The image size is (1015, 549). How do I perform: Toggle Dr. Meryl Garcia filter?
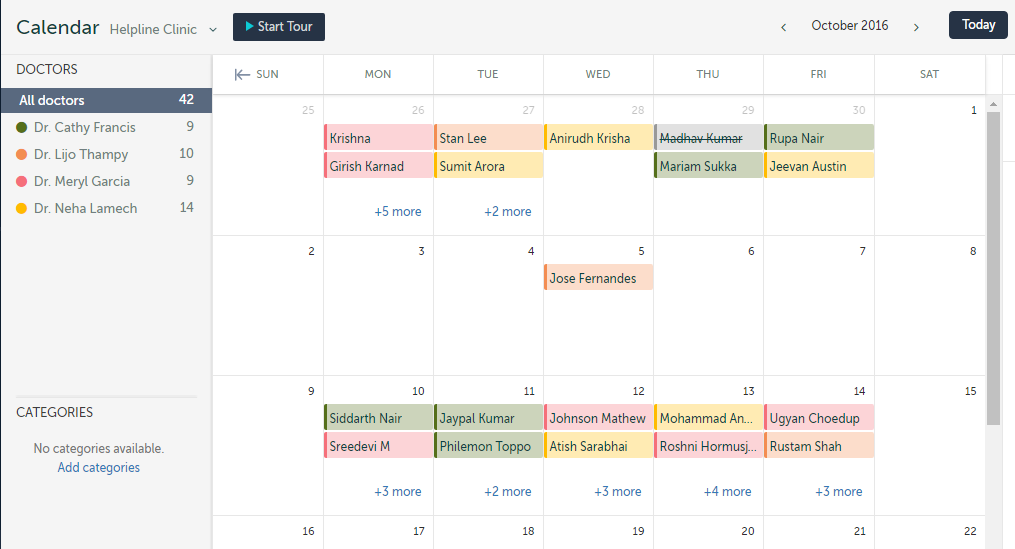pos(82,181)
